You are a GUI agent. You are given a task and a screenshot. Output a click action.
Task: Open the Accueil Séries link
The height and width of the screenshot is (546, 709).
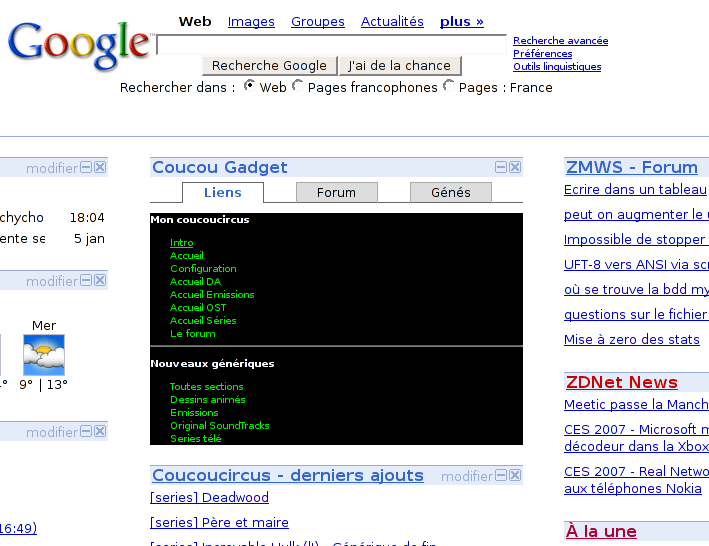[203, 320]
